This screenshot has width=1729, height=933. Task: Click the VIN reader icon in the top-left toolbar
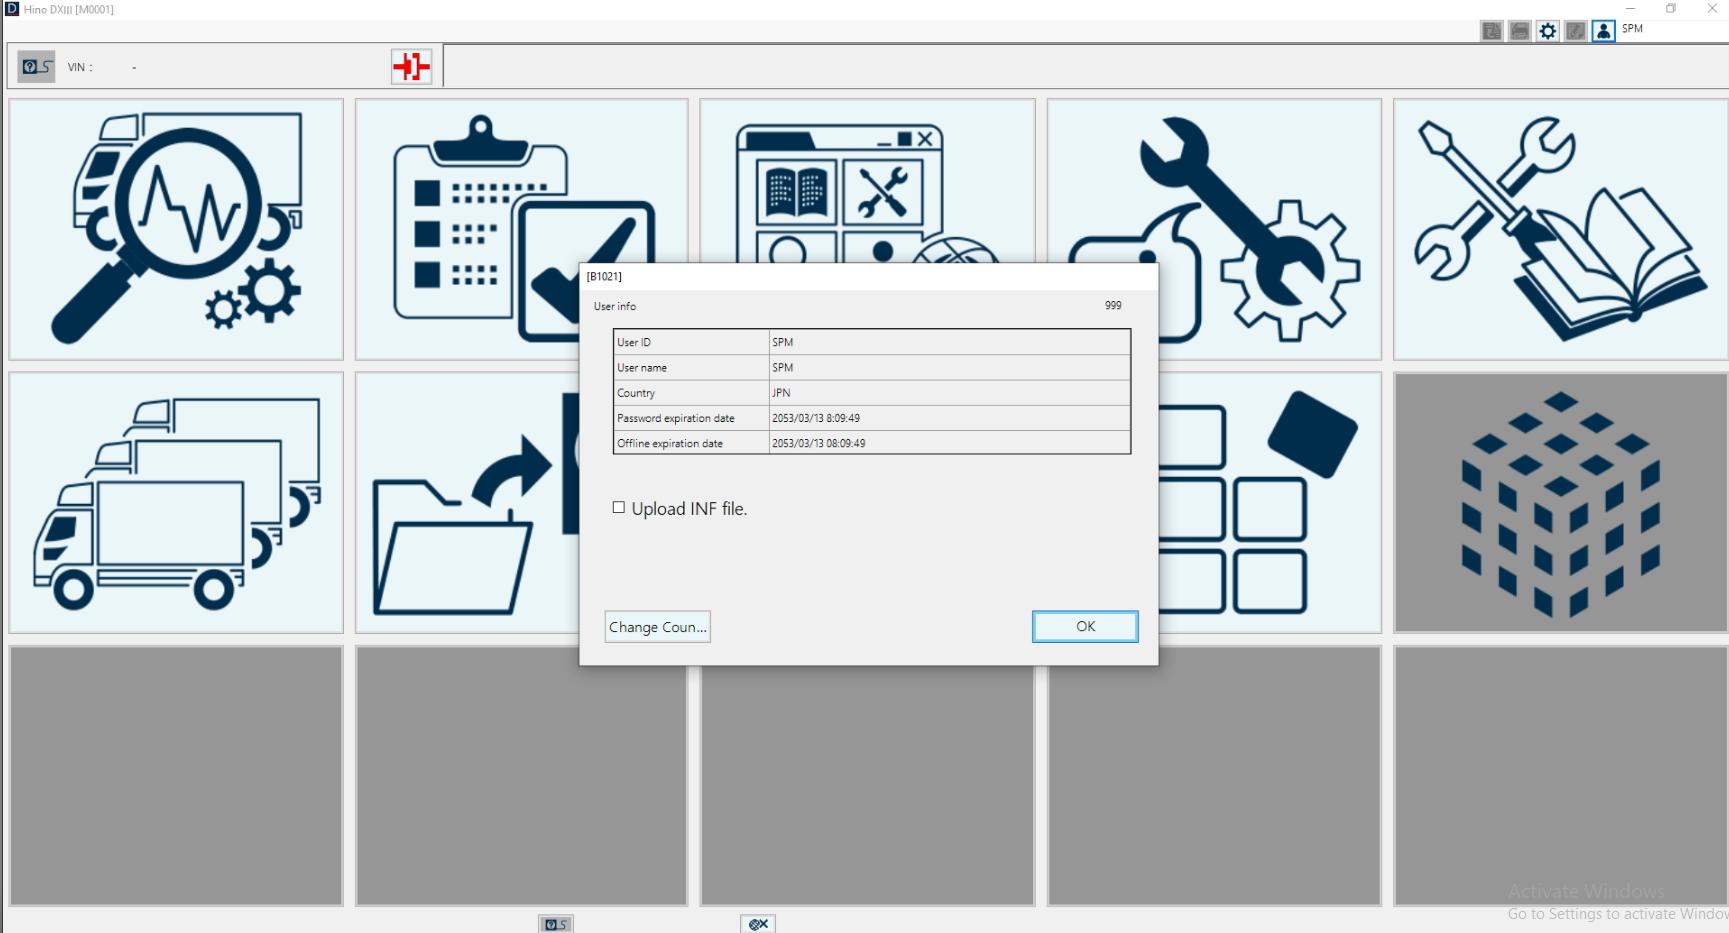(35, 66)
